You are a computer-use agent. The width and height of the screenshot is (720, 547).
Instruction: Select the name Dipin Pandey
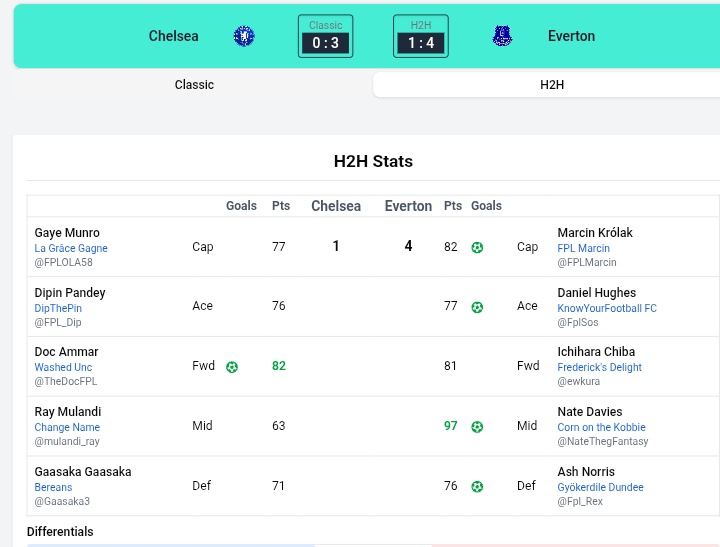pos(70,293)
